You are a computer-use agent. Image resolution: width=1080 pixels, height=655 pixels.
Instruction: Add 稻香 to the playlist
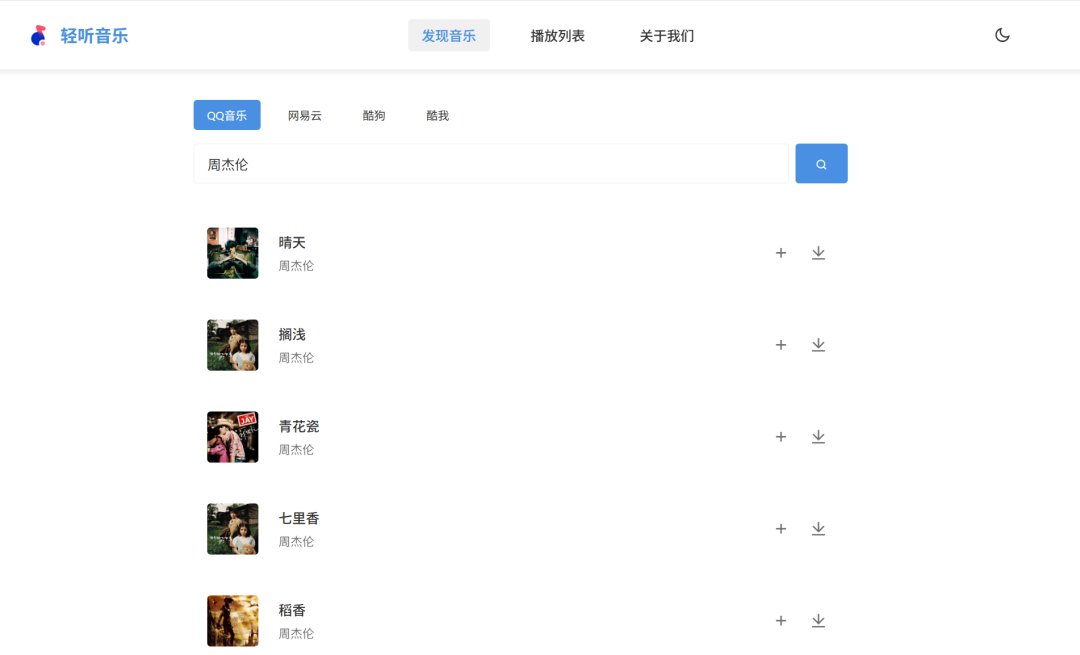[x=781, y=621]
